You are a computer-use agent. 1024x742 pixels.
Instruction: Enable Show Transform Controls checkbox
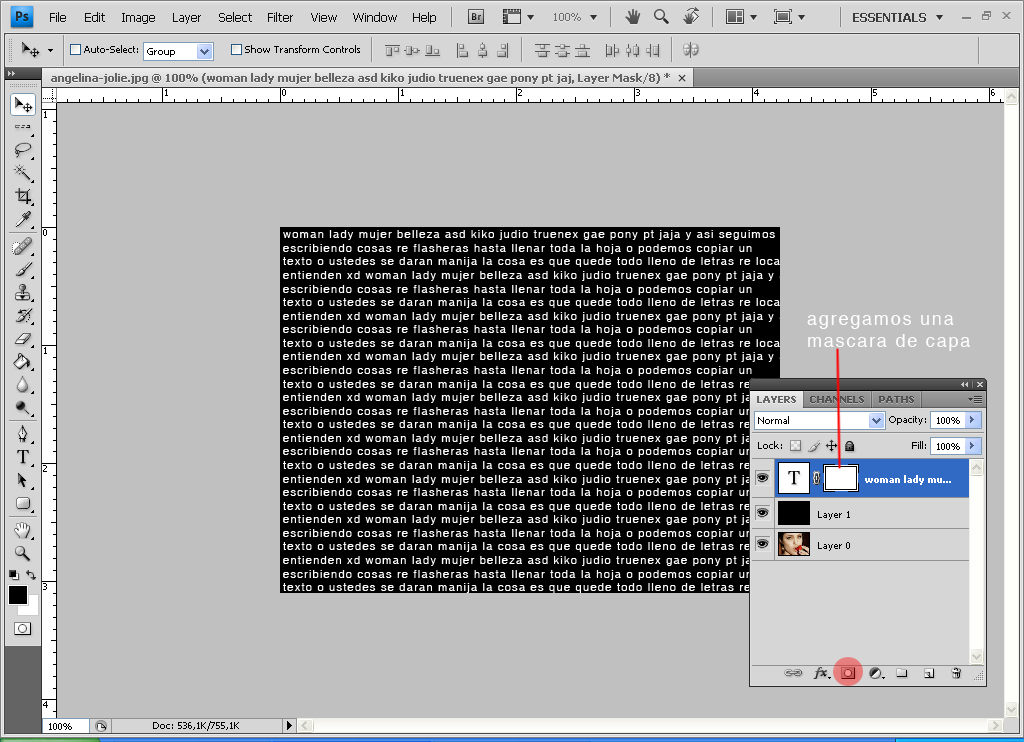[x=236, y=49]
